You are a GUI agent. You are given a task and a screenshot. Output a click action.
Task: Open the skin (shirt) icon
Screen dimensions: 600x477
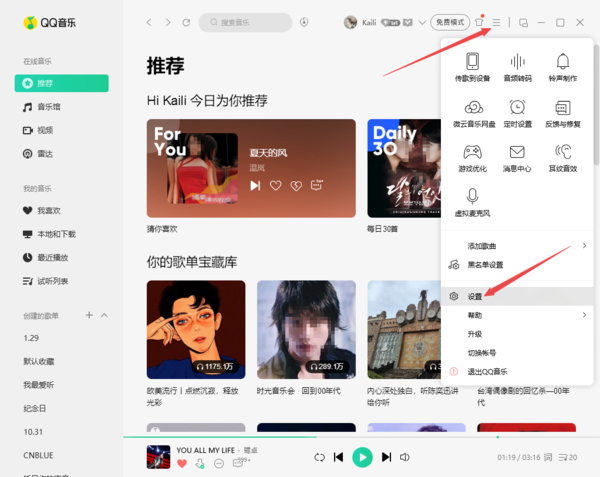pyautogui.click(x=479, y=22)
